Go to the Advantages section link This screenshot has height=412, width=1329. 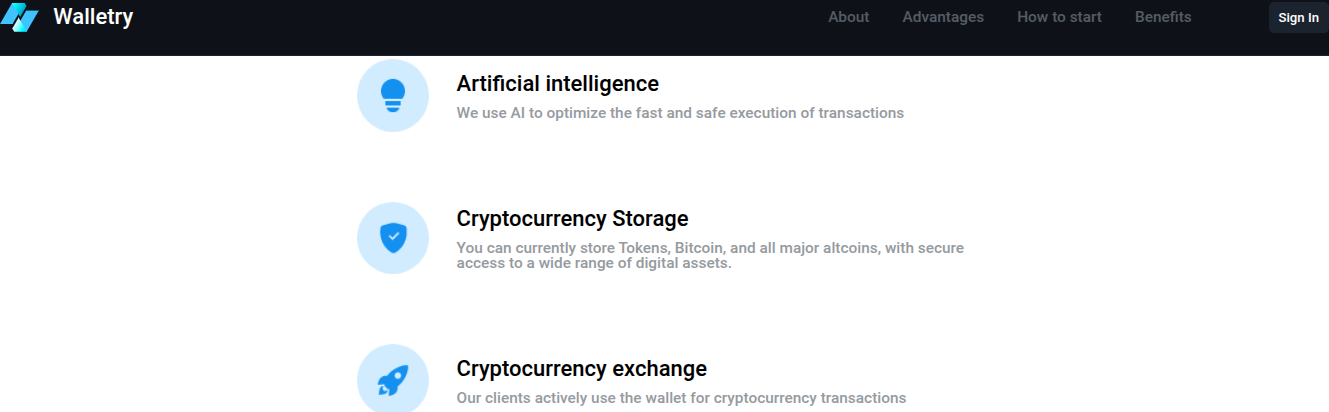click(943, 17)
